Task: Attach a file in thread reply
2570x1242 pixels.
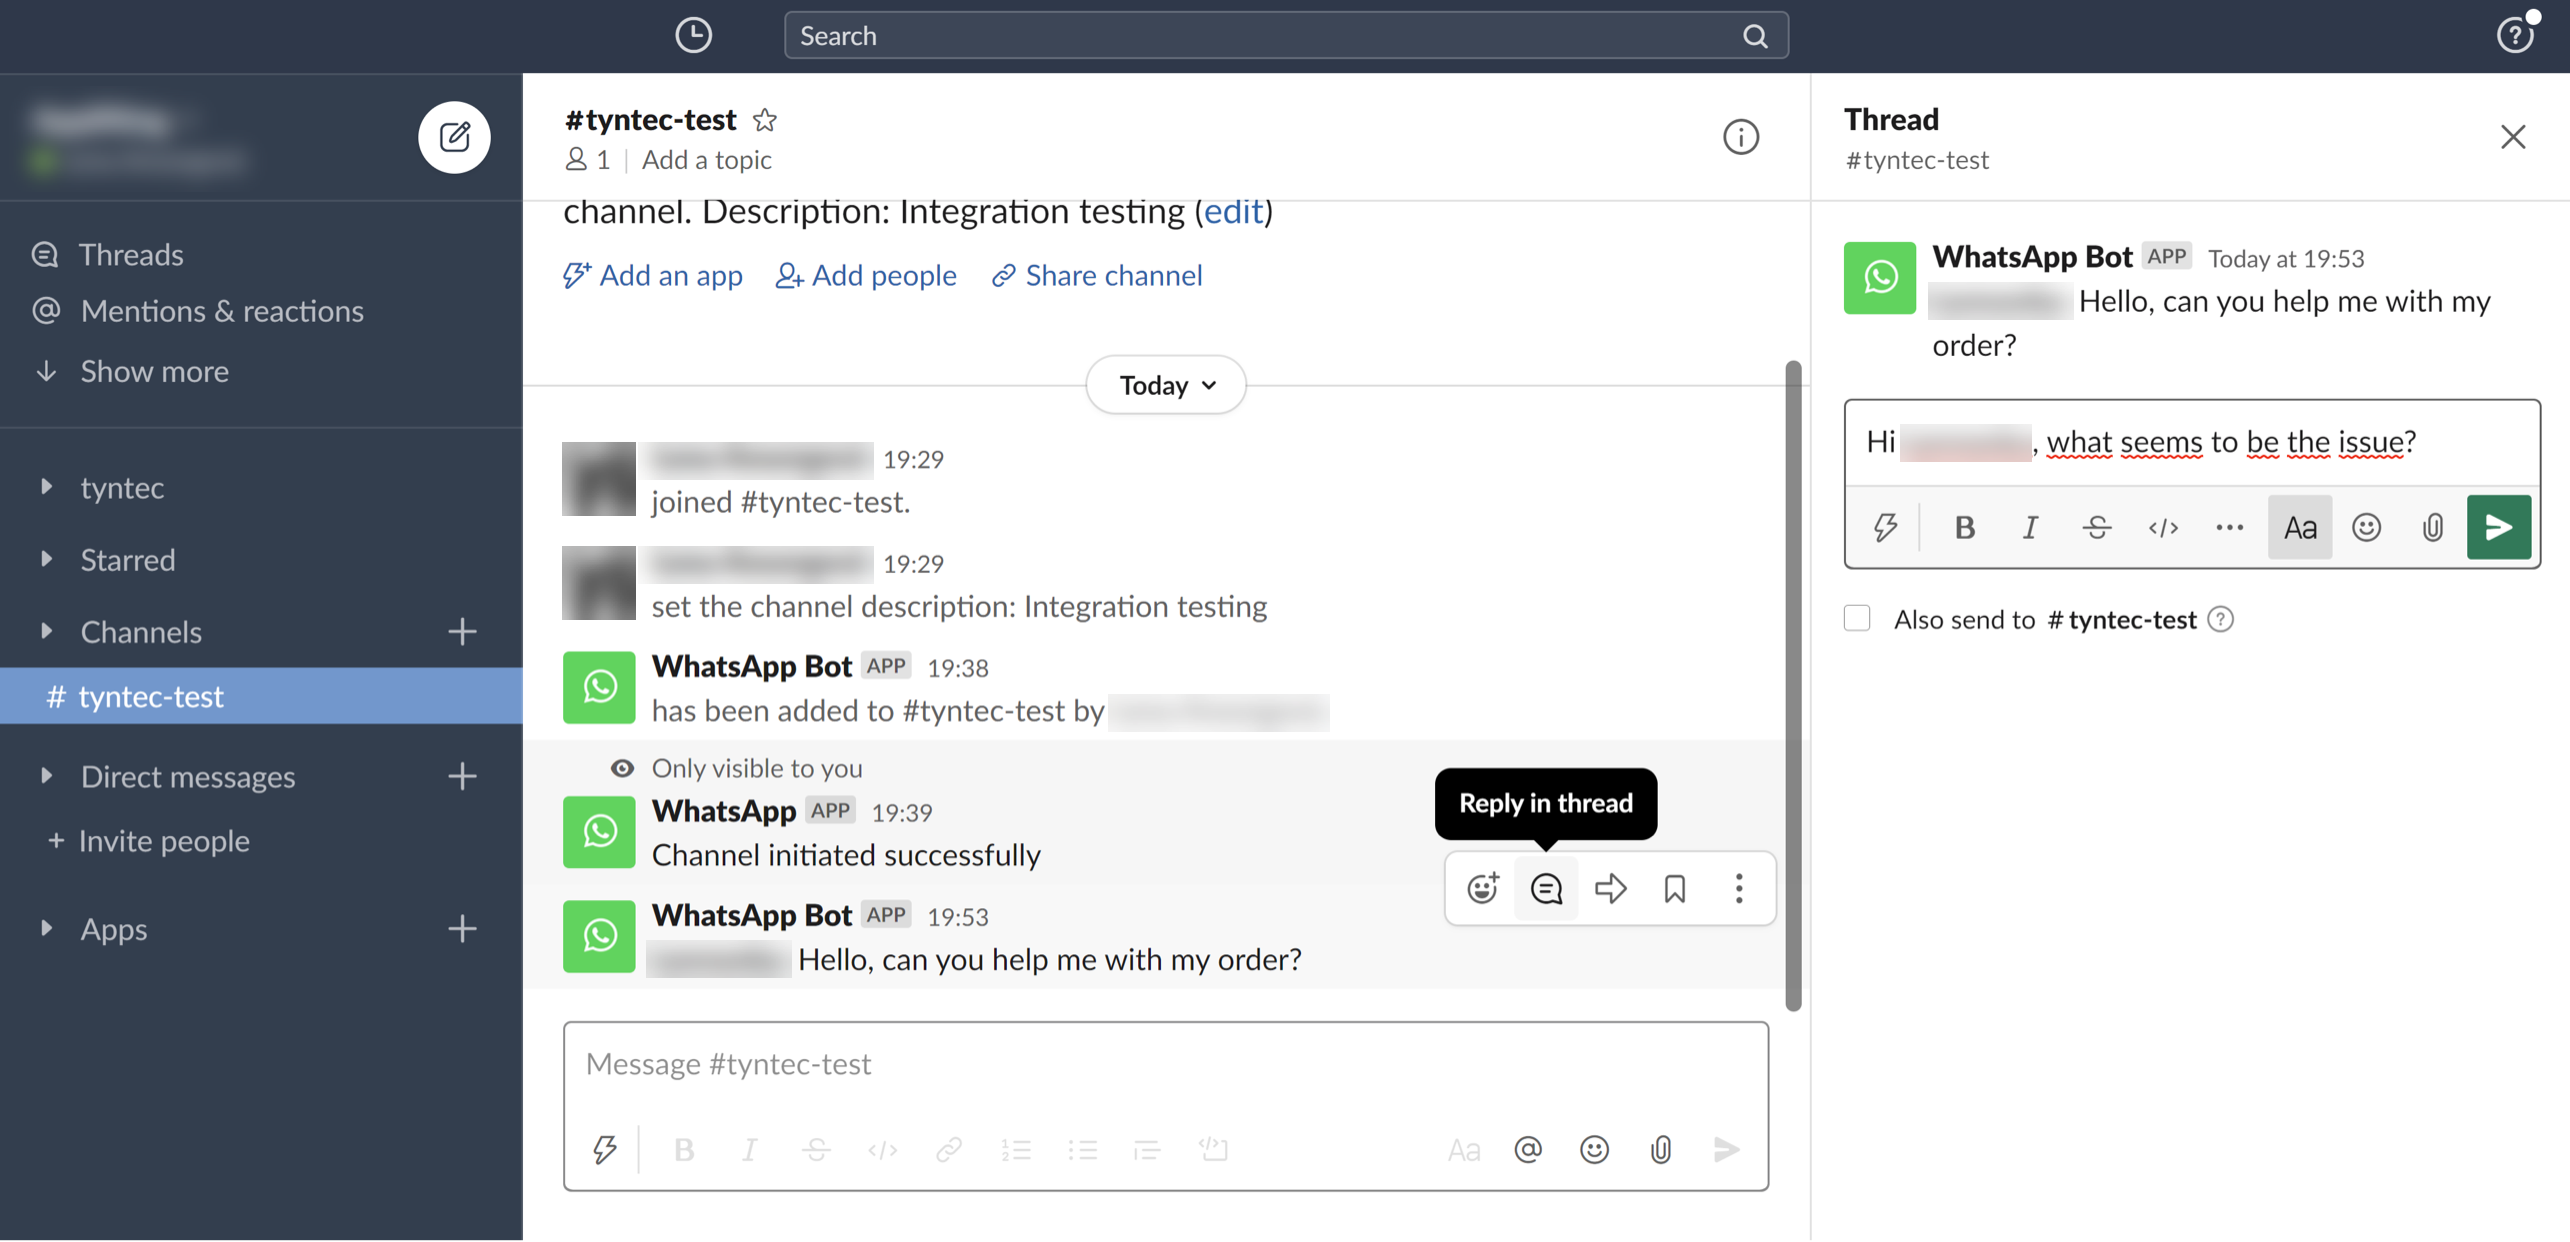Action: [2432, 527]
